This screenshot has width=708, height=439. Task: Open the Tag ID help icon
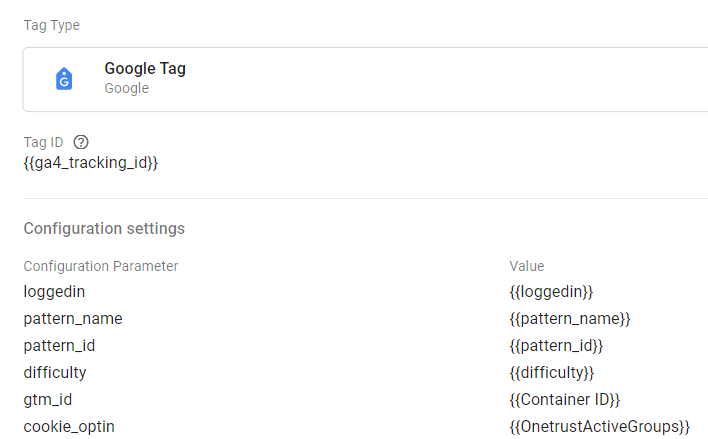coord(82,142)
